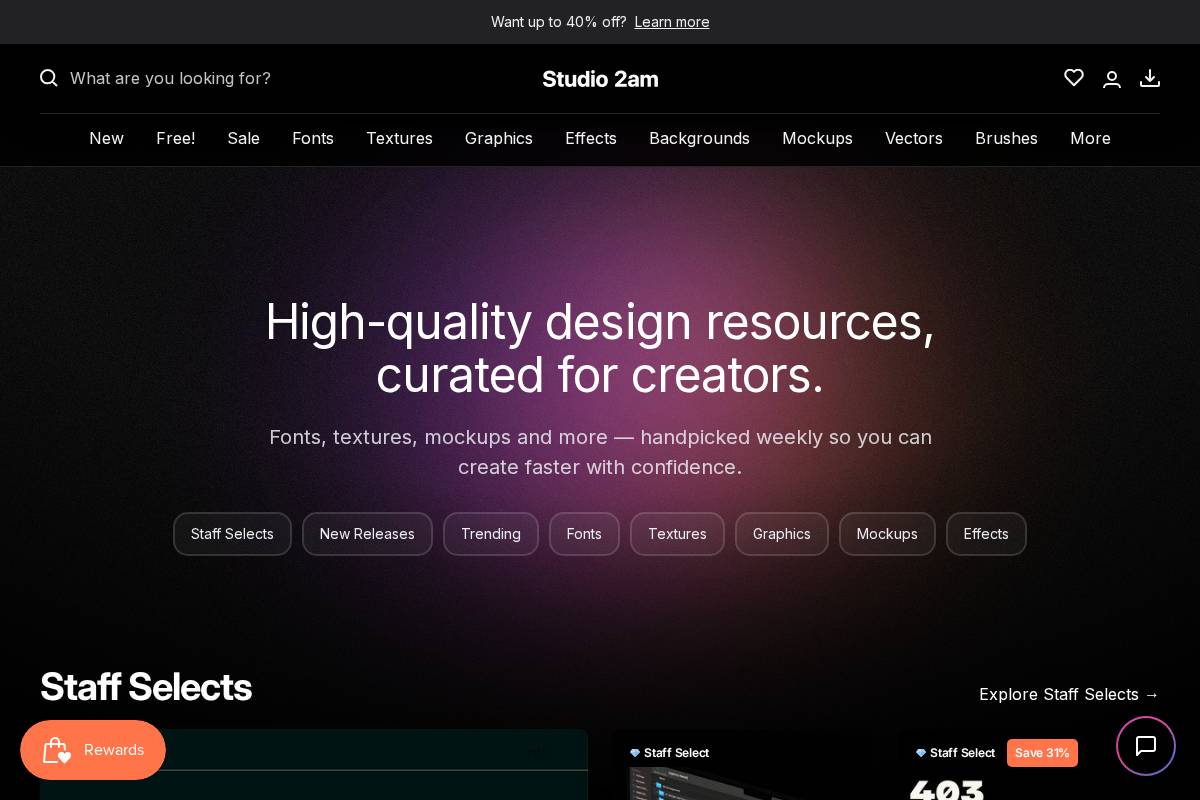This screenshot has height=800, width=1200.
Task: Open the wishlist heart icon
Action: (x=1074, y=78)
